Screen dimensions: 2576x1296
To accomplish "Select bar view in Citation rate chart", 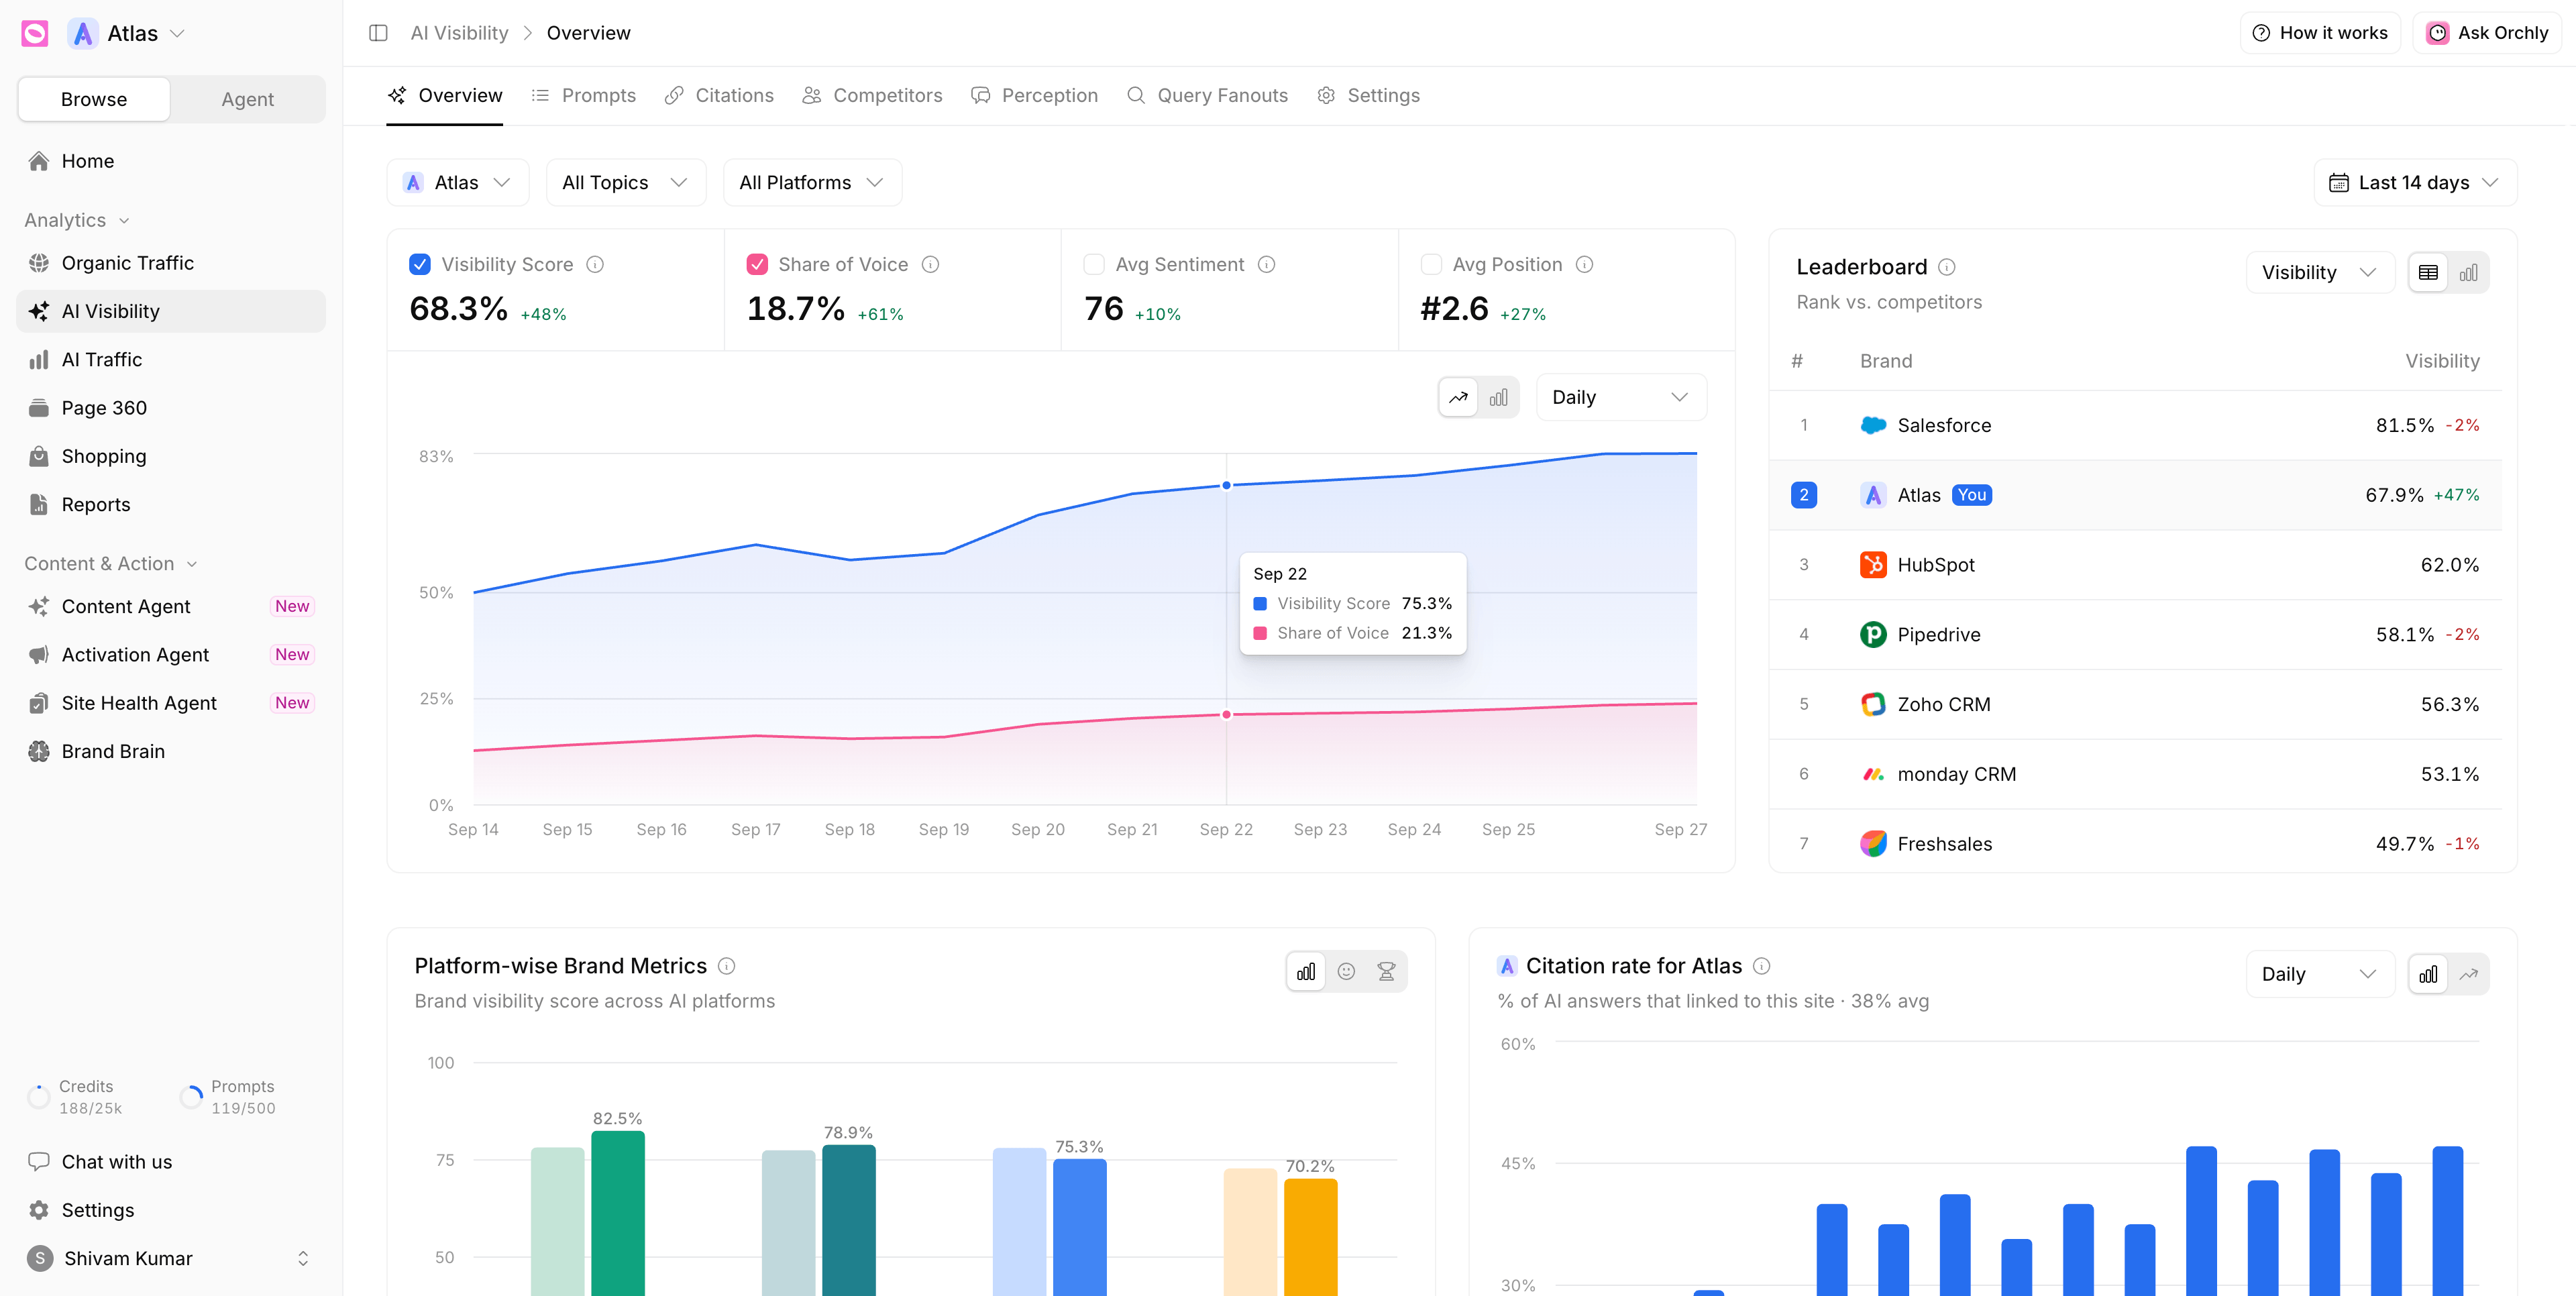I will [x=2428, y=974].
